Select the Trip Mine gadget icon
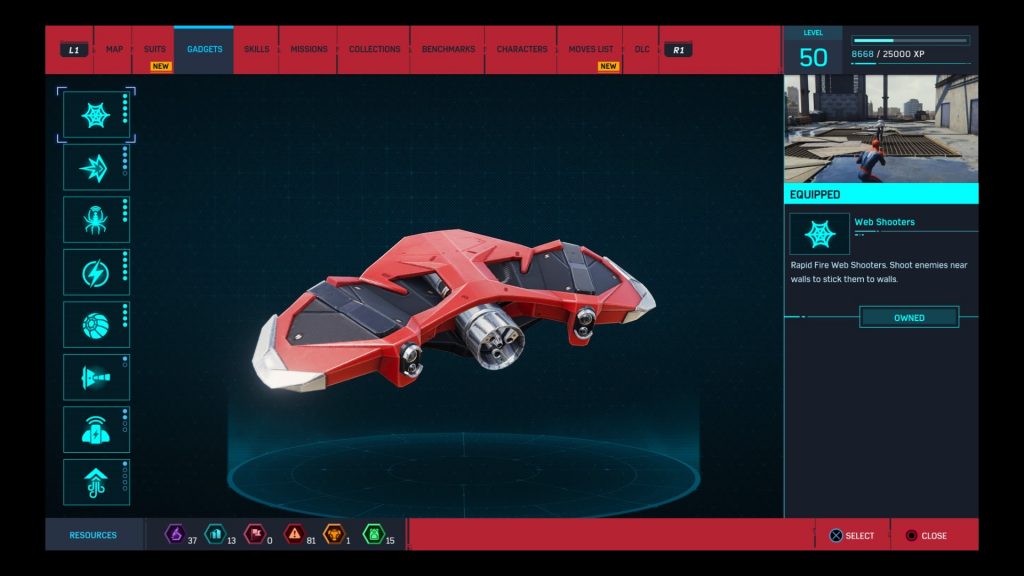The image size is (1024, 576). click(96, 377)
